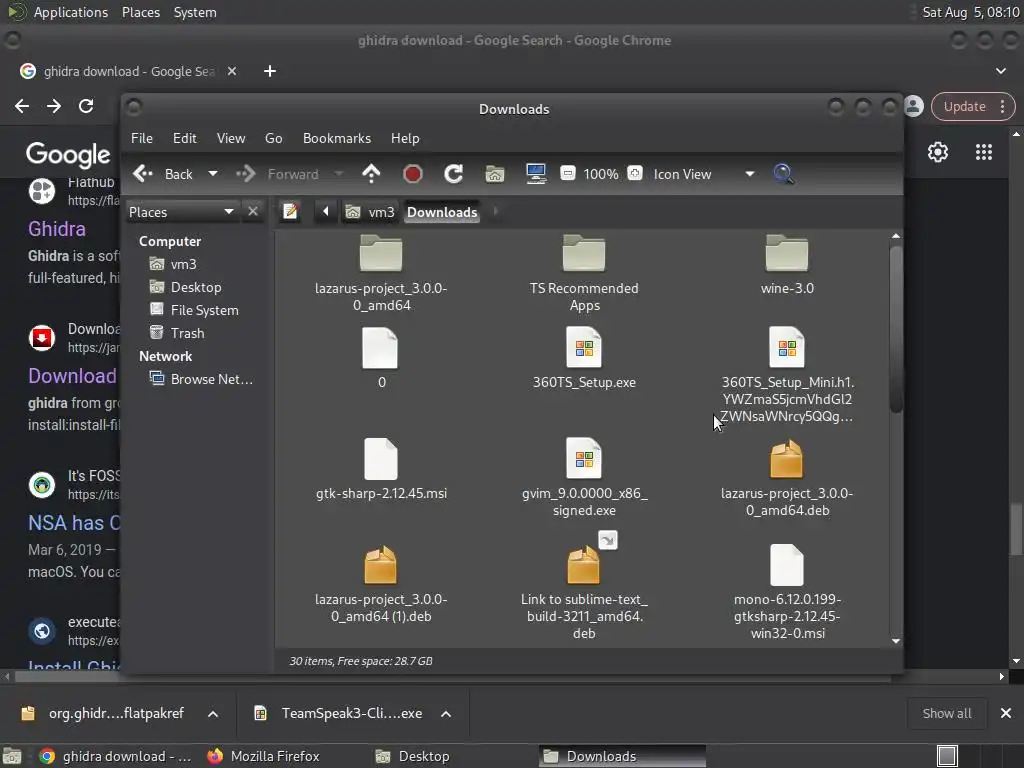Open the Go menu
The height and width of the screenshot is (768, 1024).
[x=274, y=138]
